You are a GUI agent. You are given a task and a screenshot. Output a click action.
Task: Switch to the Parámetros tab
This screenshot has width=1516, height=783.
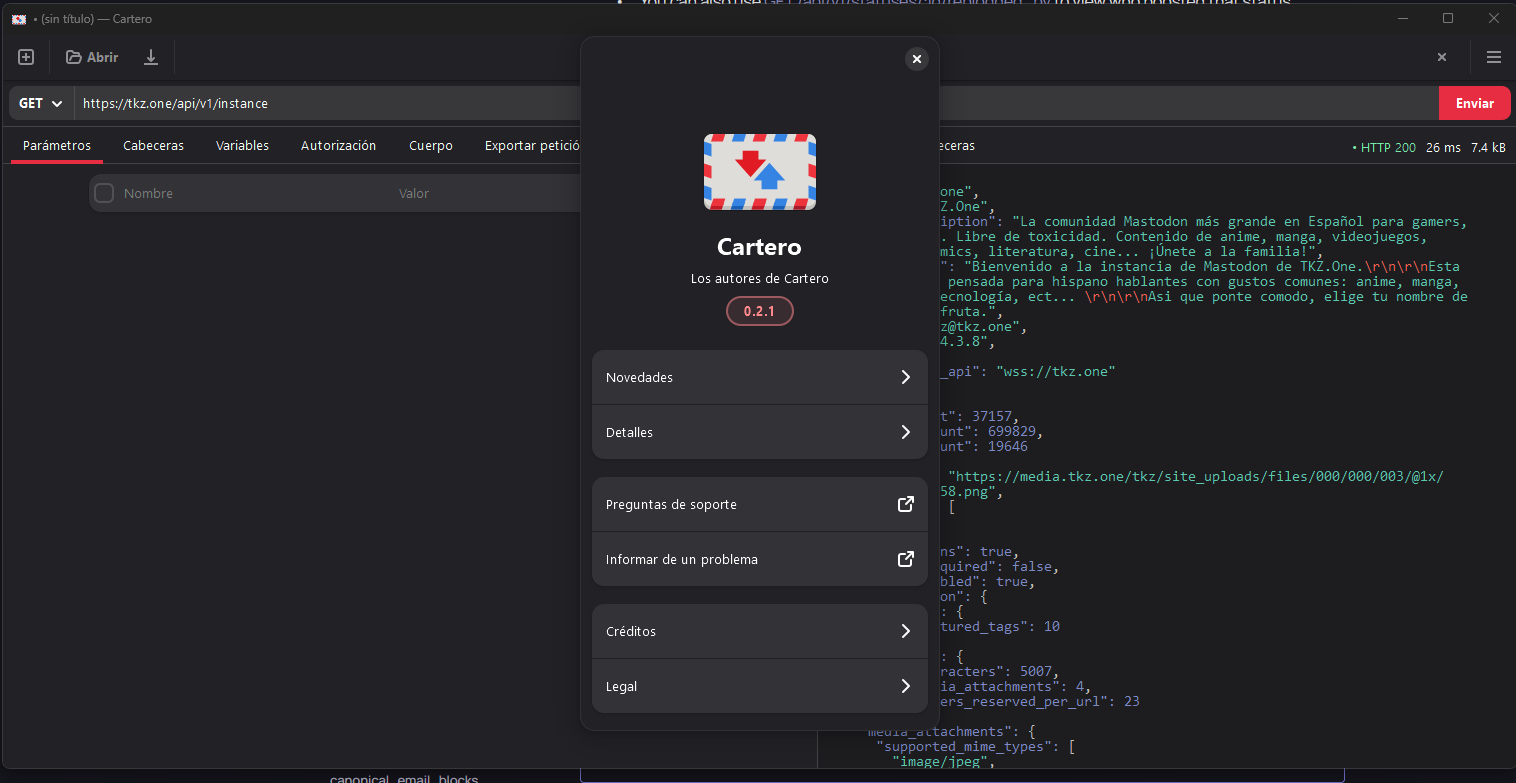(57, 145)
